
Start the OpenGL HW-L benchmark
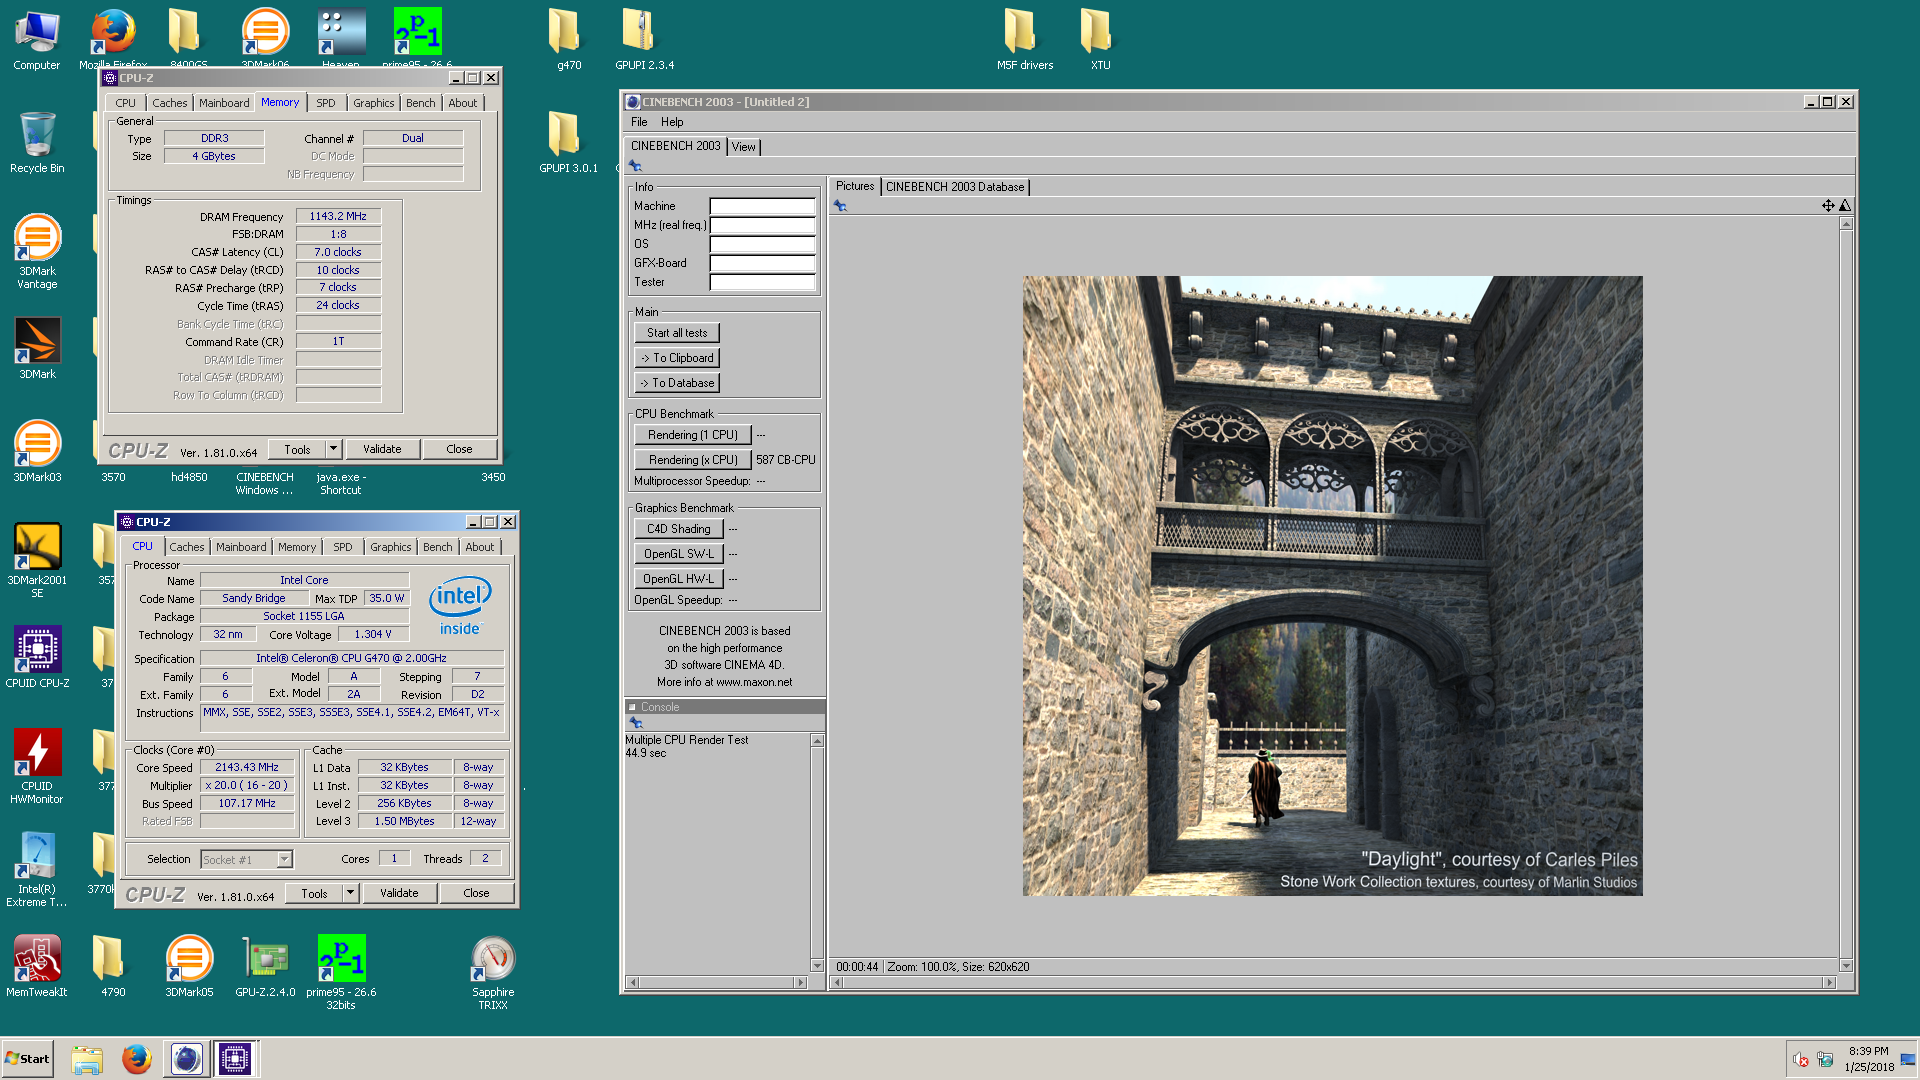(x=678, y=579)
